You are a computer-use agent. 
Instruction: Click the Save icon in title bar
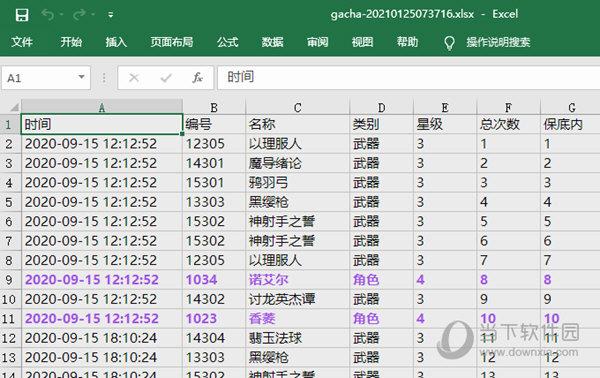22,15
